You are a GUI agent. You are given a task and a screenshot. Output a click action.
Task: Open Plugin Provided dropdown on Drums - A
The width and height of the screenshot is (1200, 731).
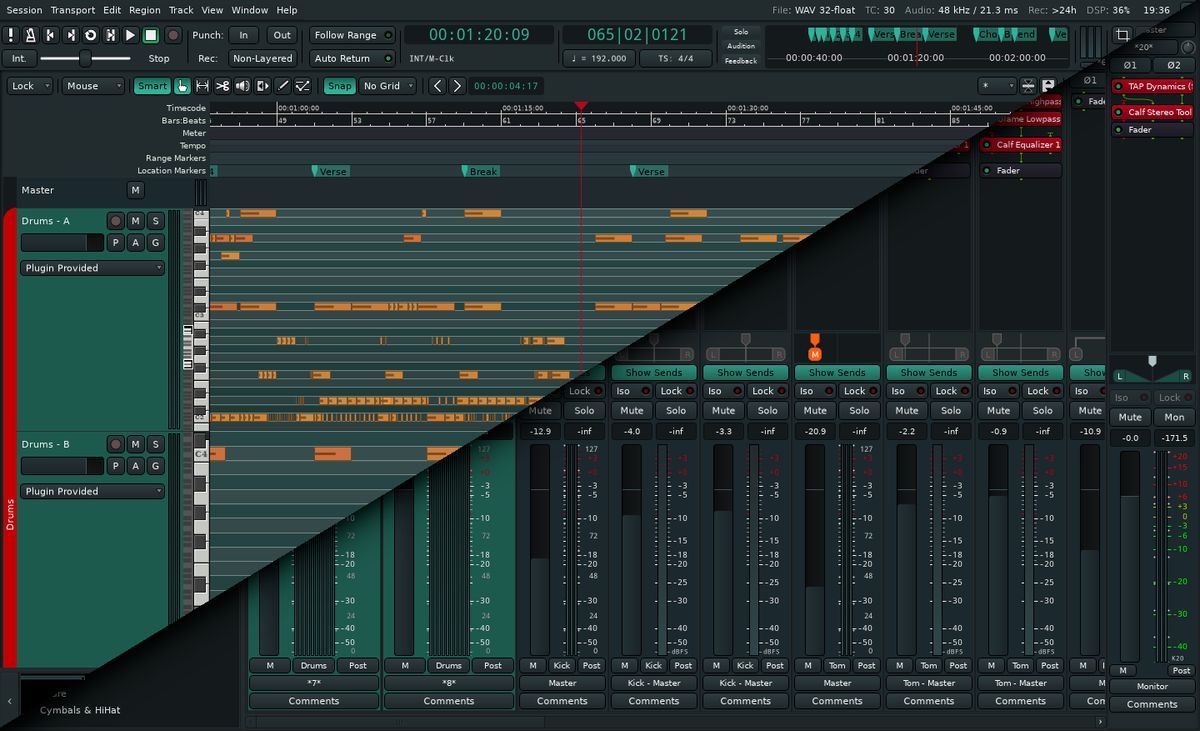tap(92, 268)
